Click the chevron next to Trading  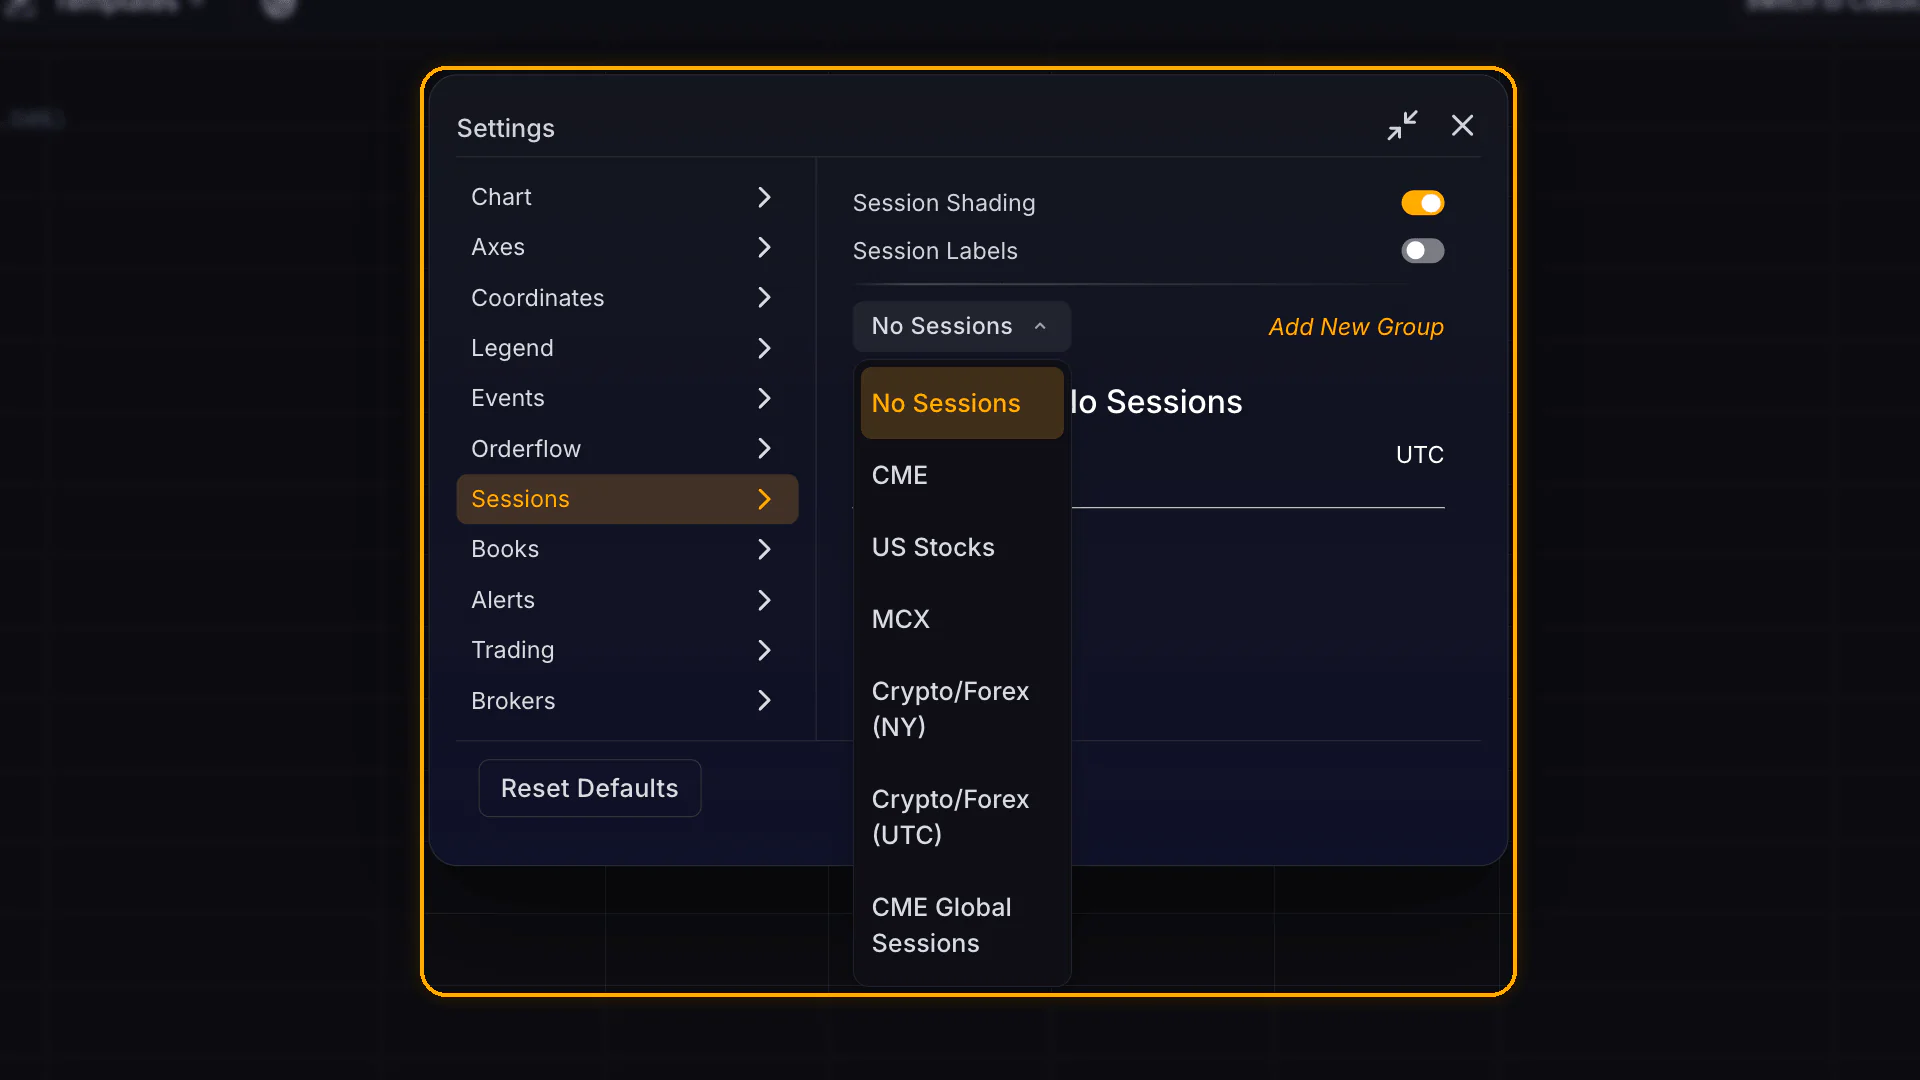click(x=764, y=650)
